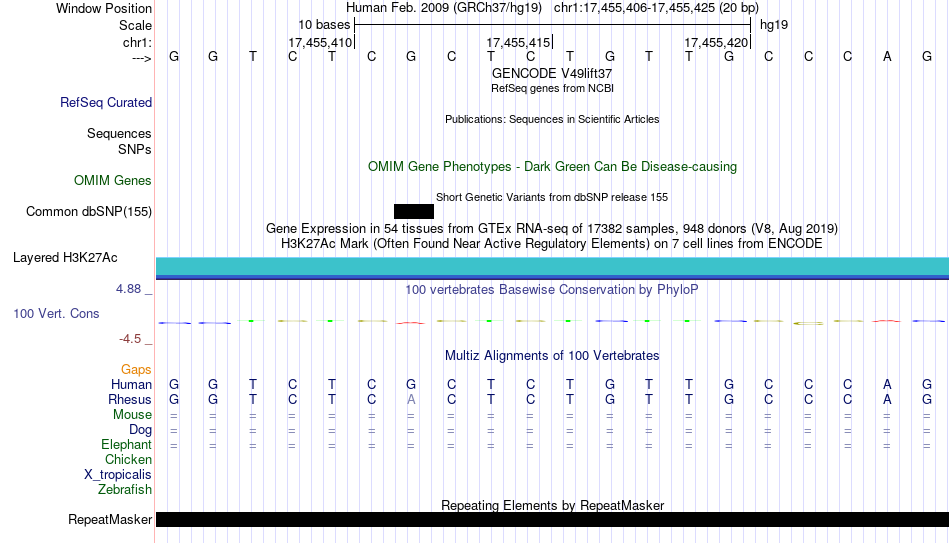
Task: Click the mismatched 'A' base in Rhesus row
Action: pyautogui.click(x=411, y=400)
